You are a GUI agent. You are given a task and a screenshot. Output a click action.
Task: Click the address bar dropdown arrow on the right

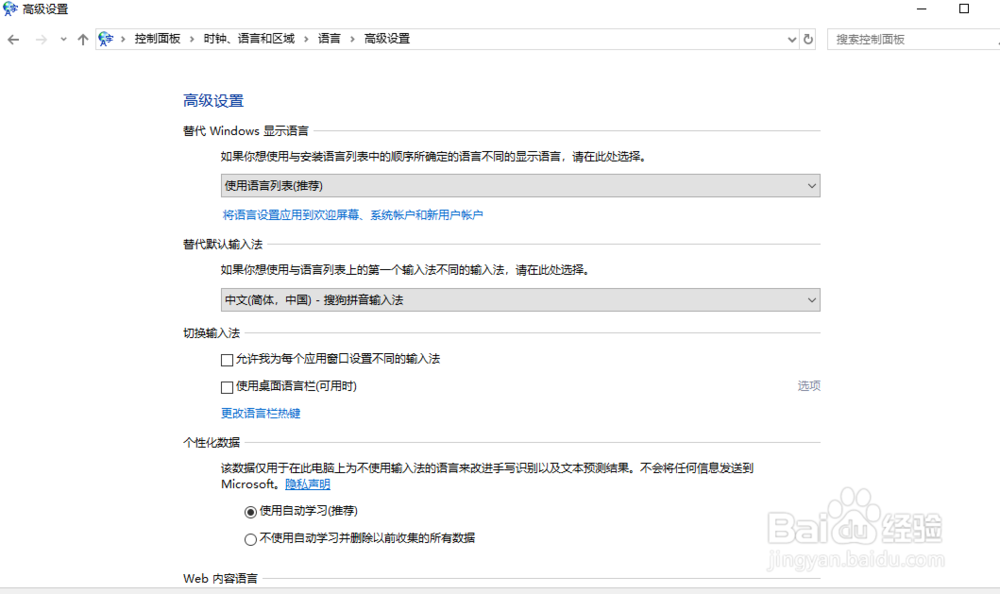[790, 38]
